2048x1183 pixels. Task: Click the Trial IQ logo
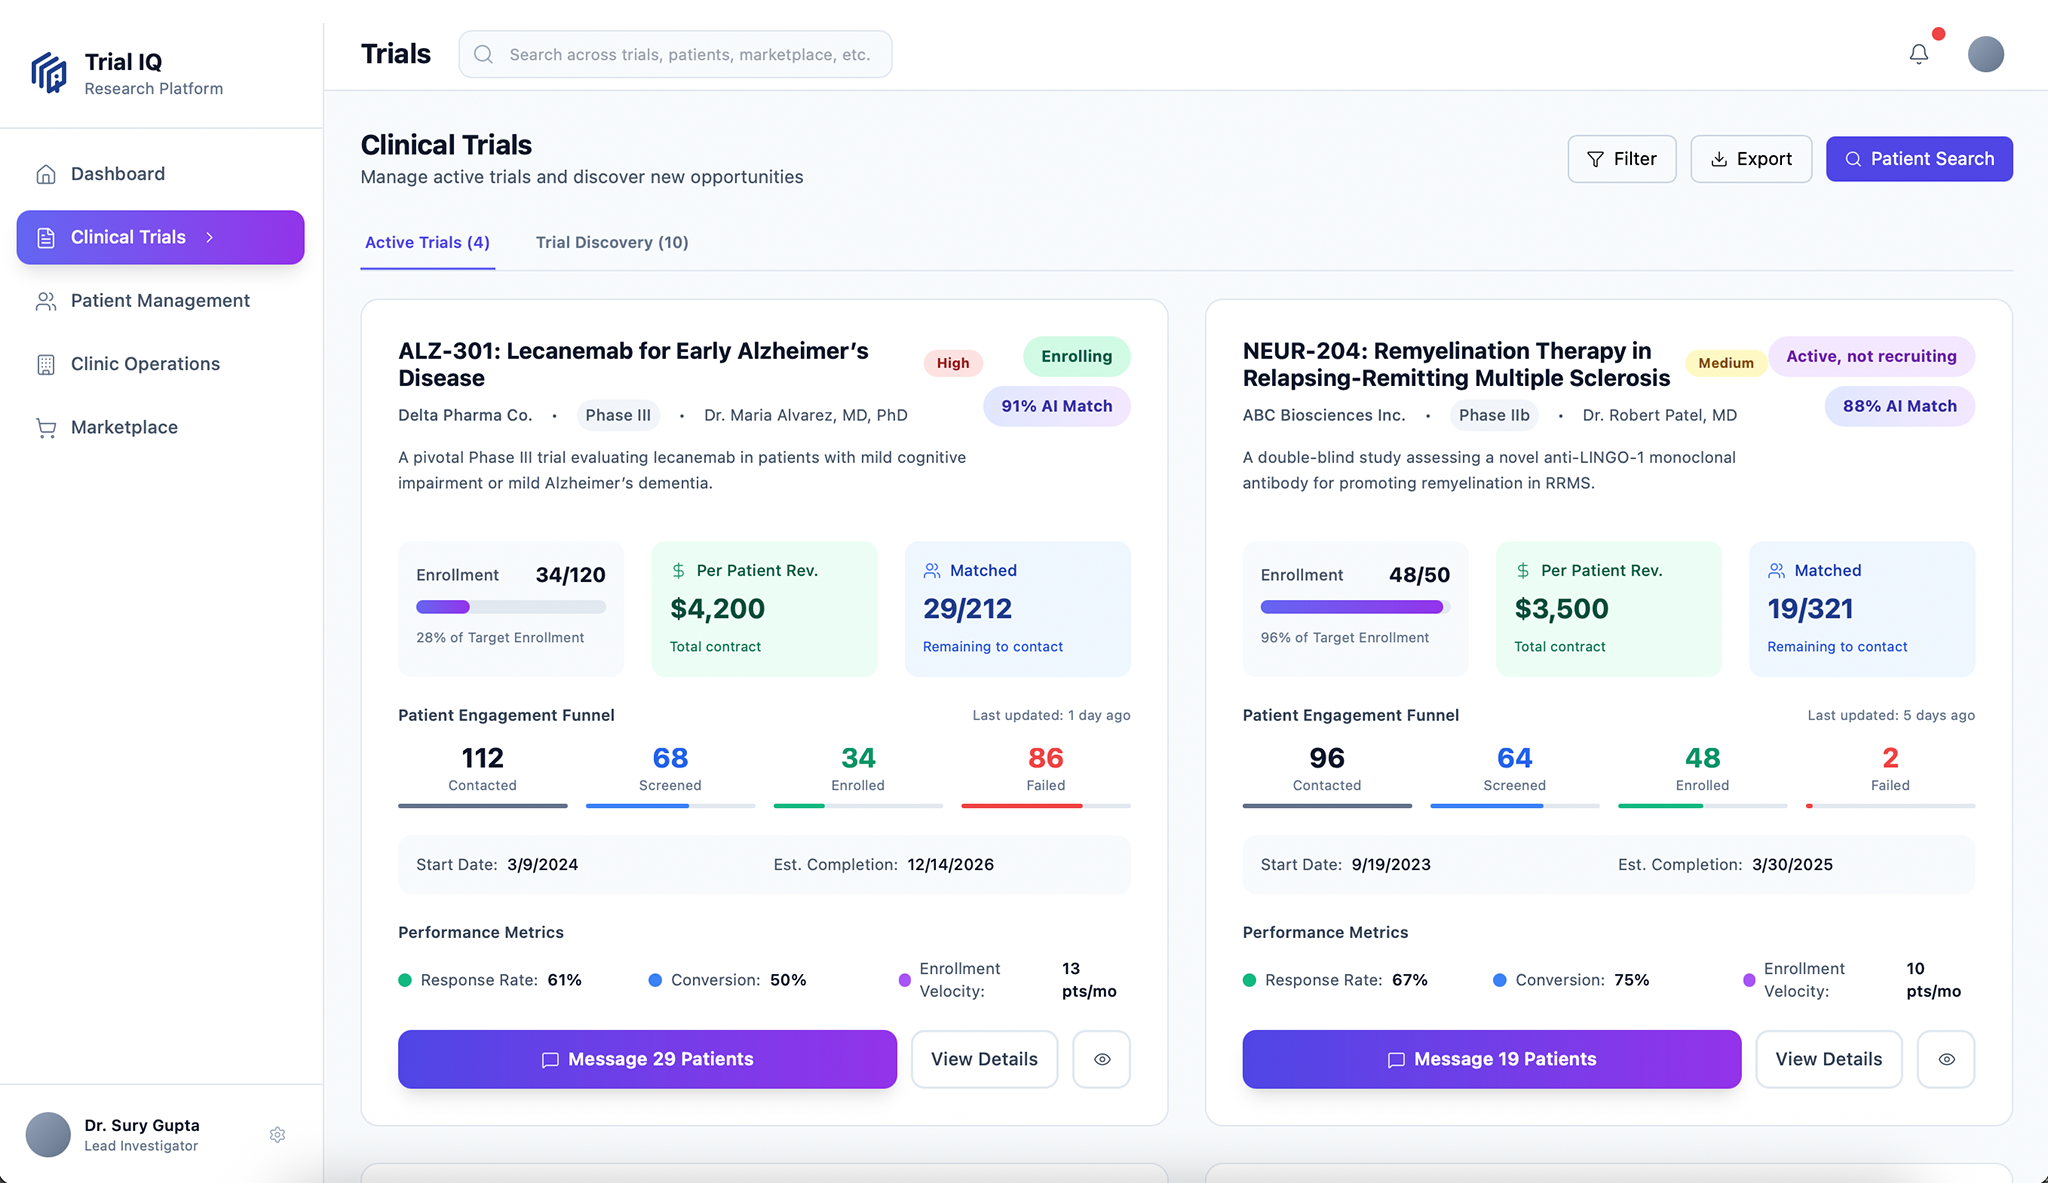(x=49, y=72)
